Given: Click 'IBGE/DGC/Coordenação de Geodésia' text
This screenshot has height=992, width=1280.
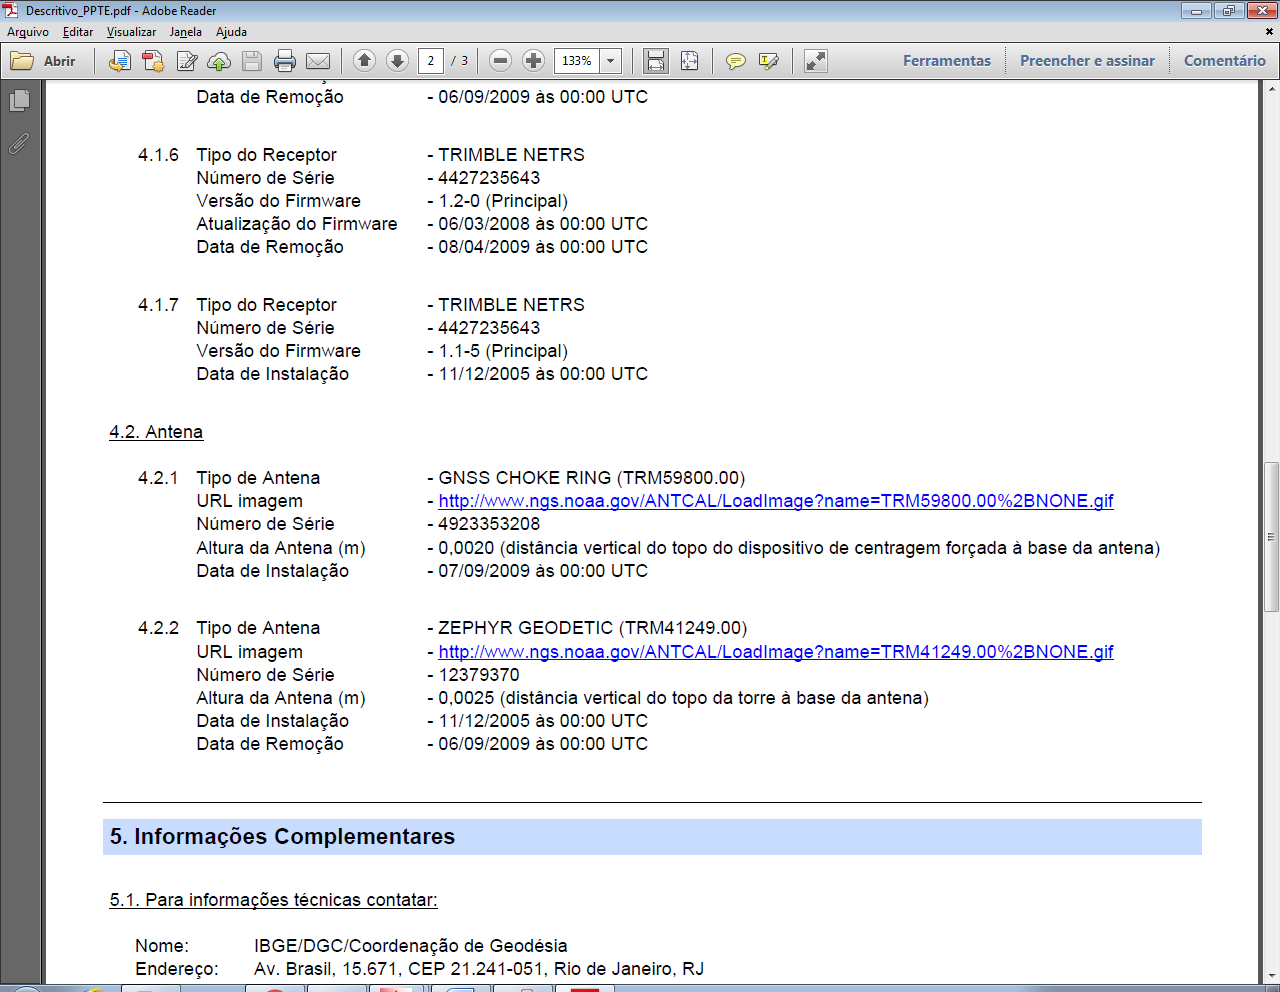Looking at the screenshot, I should click(411, 946).
